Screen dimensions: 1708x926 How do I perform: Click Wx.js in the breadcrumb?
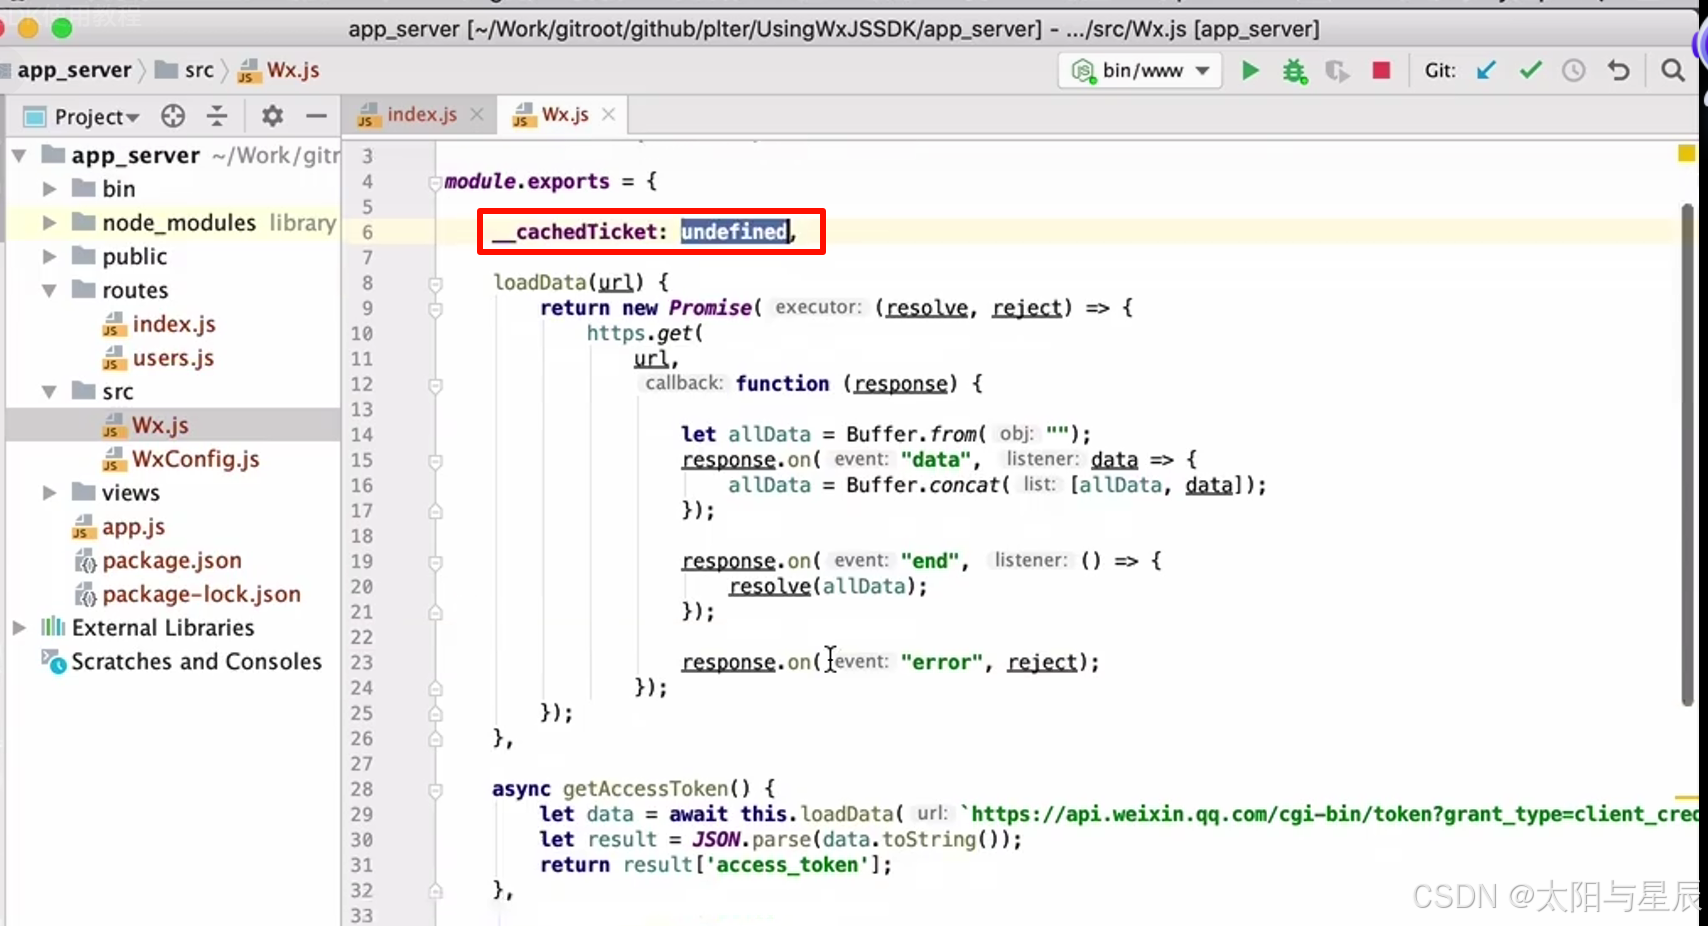(279, 70)
